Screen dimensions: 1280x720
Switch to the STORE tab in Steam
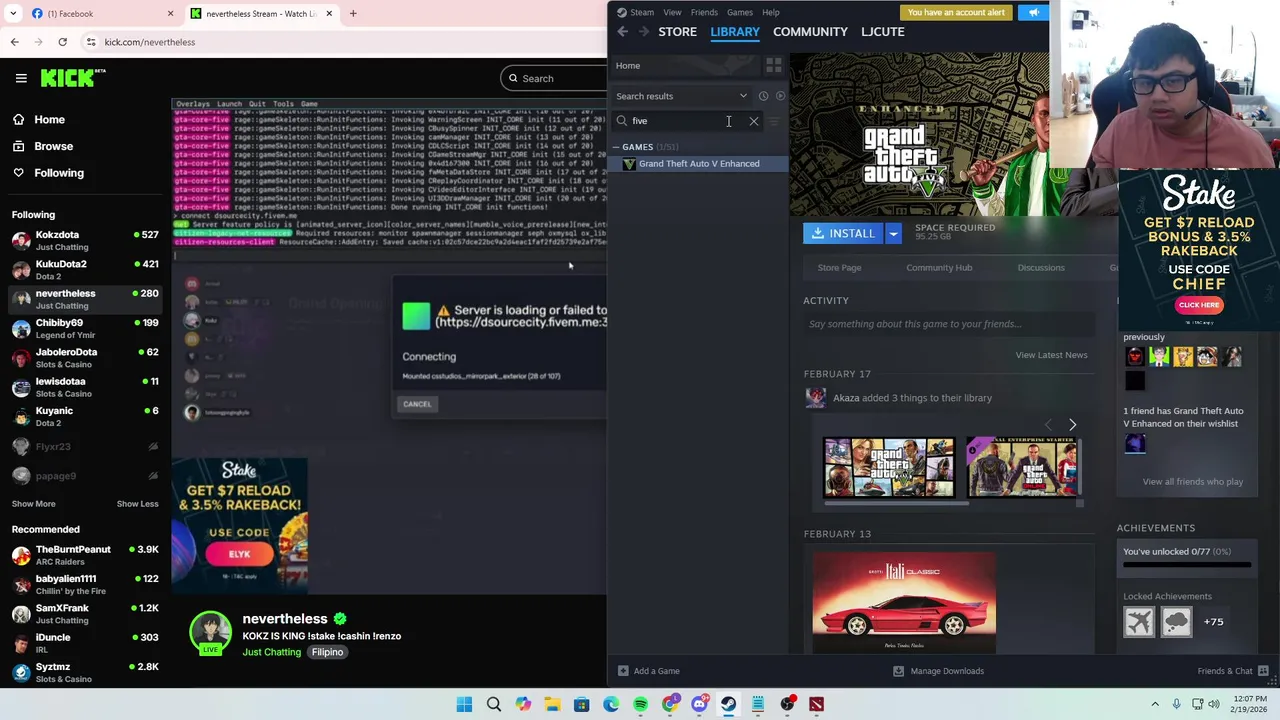pyautogui.click(x=677, y=32)
